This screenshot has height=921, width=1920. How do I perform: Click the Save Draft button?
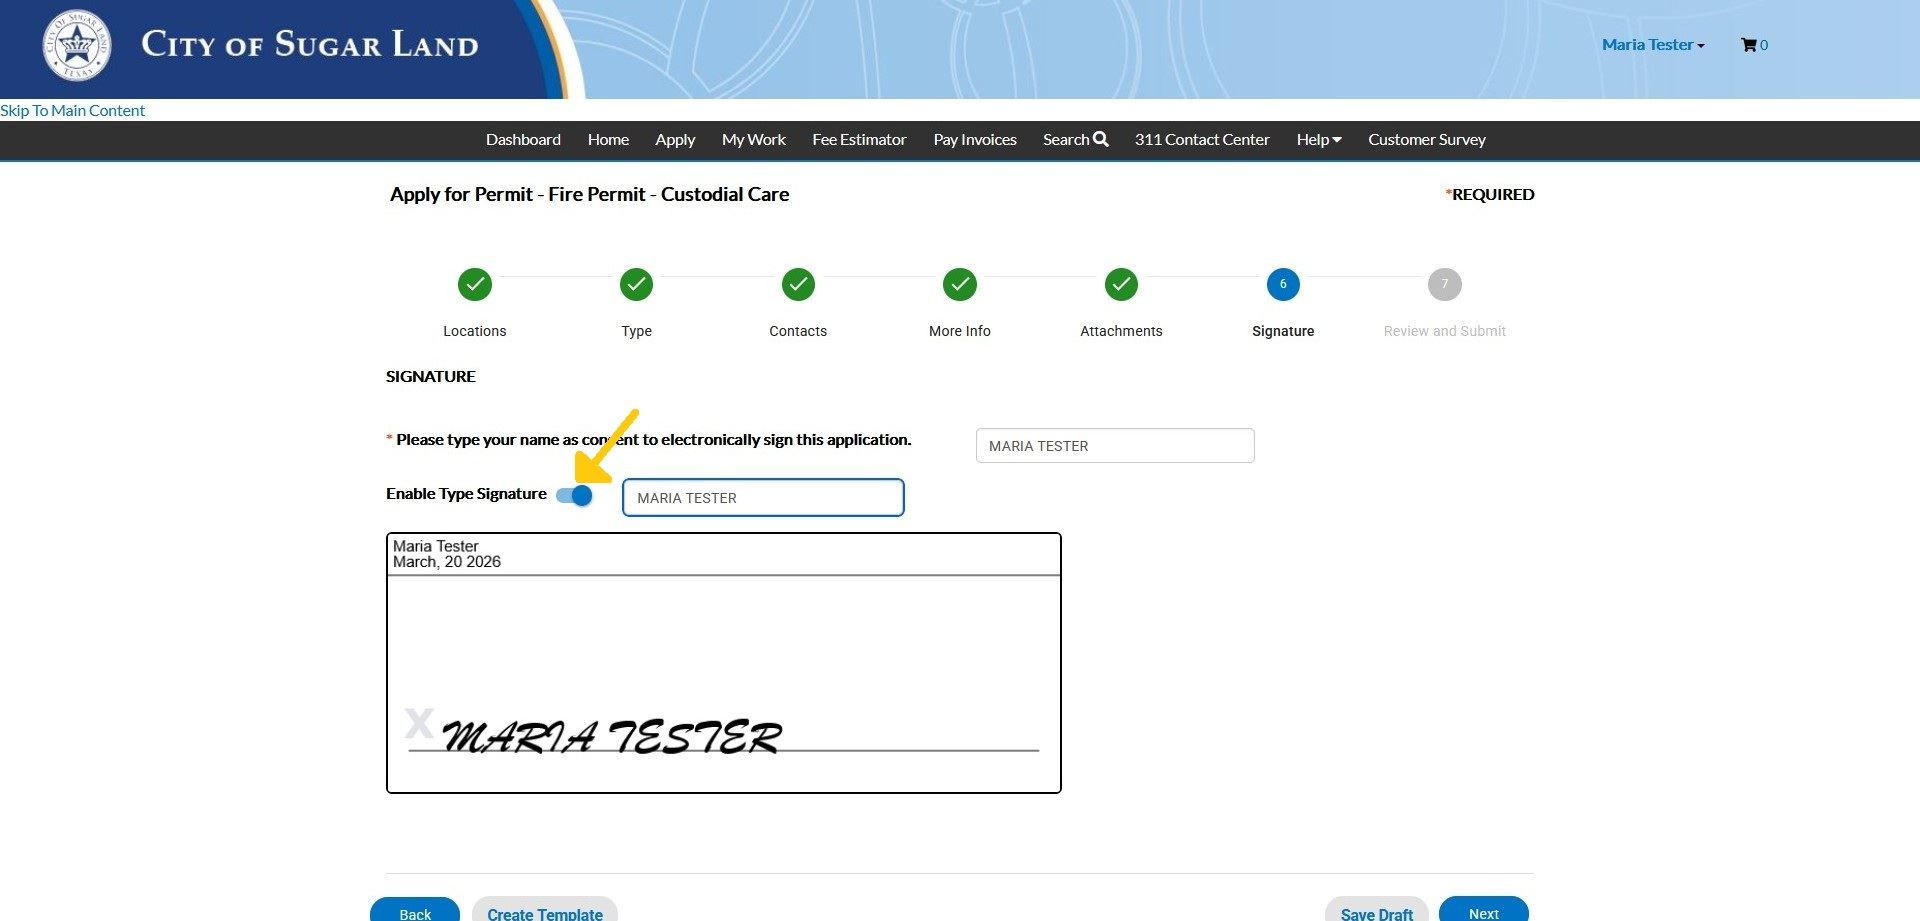pyautogui.click(x=1376, y=911)
